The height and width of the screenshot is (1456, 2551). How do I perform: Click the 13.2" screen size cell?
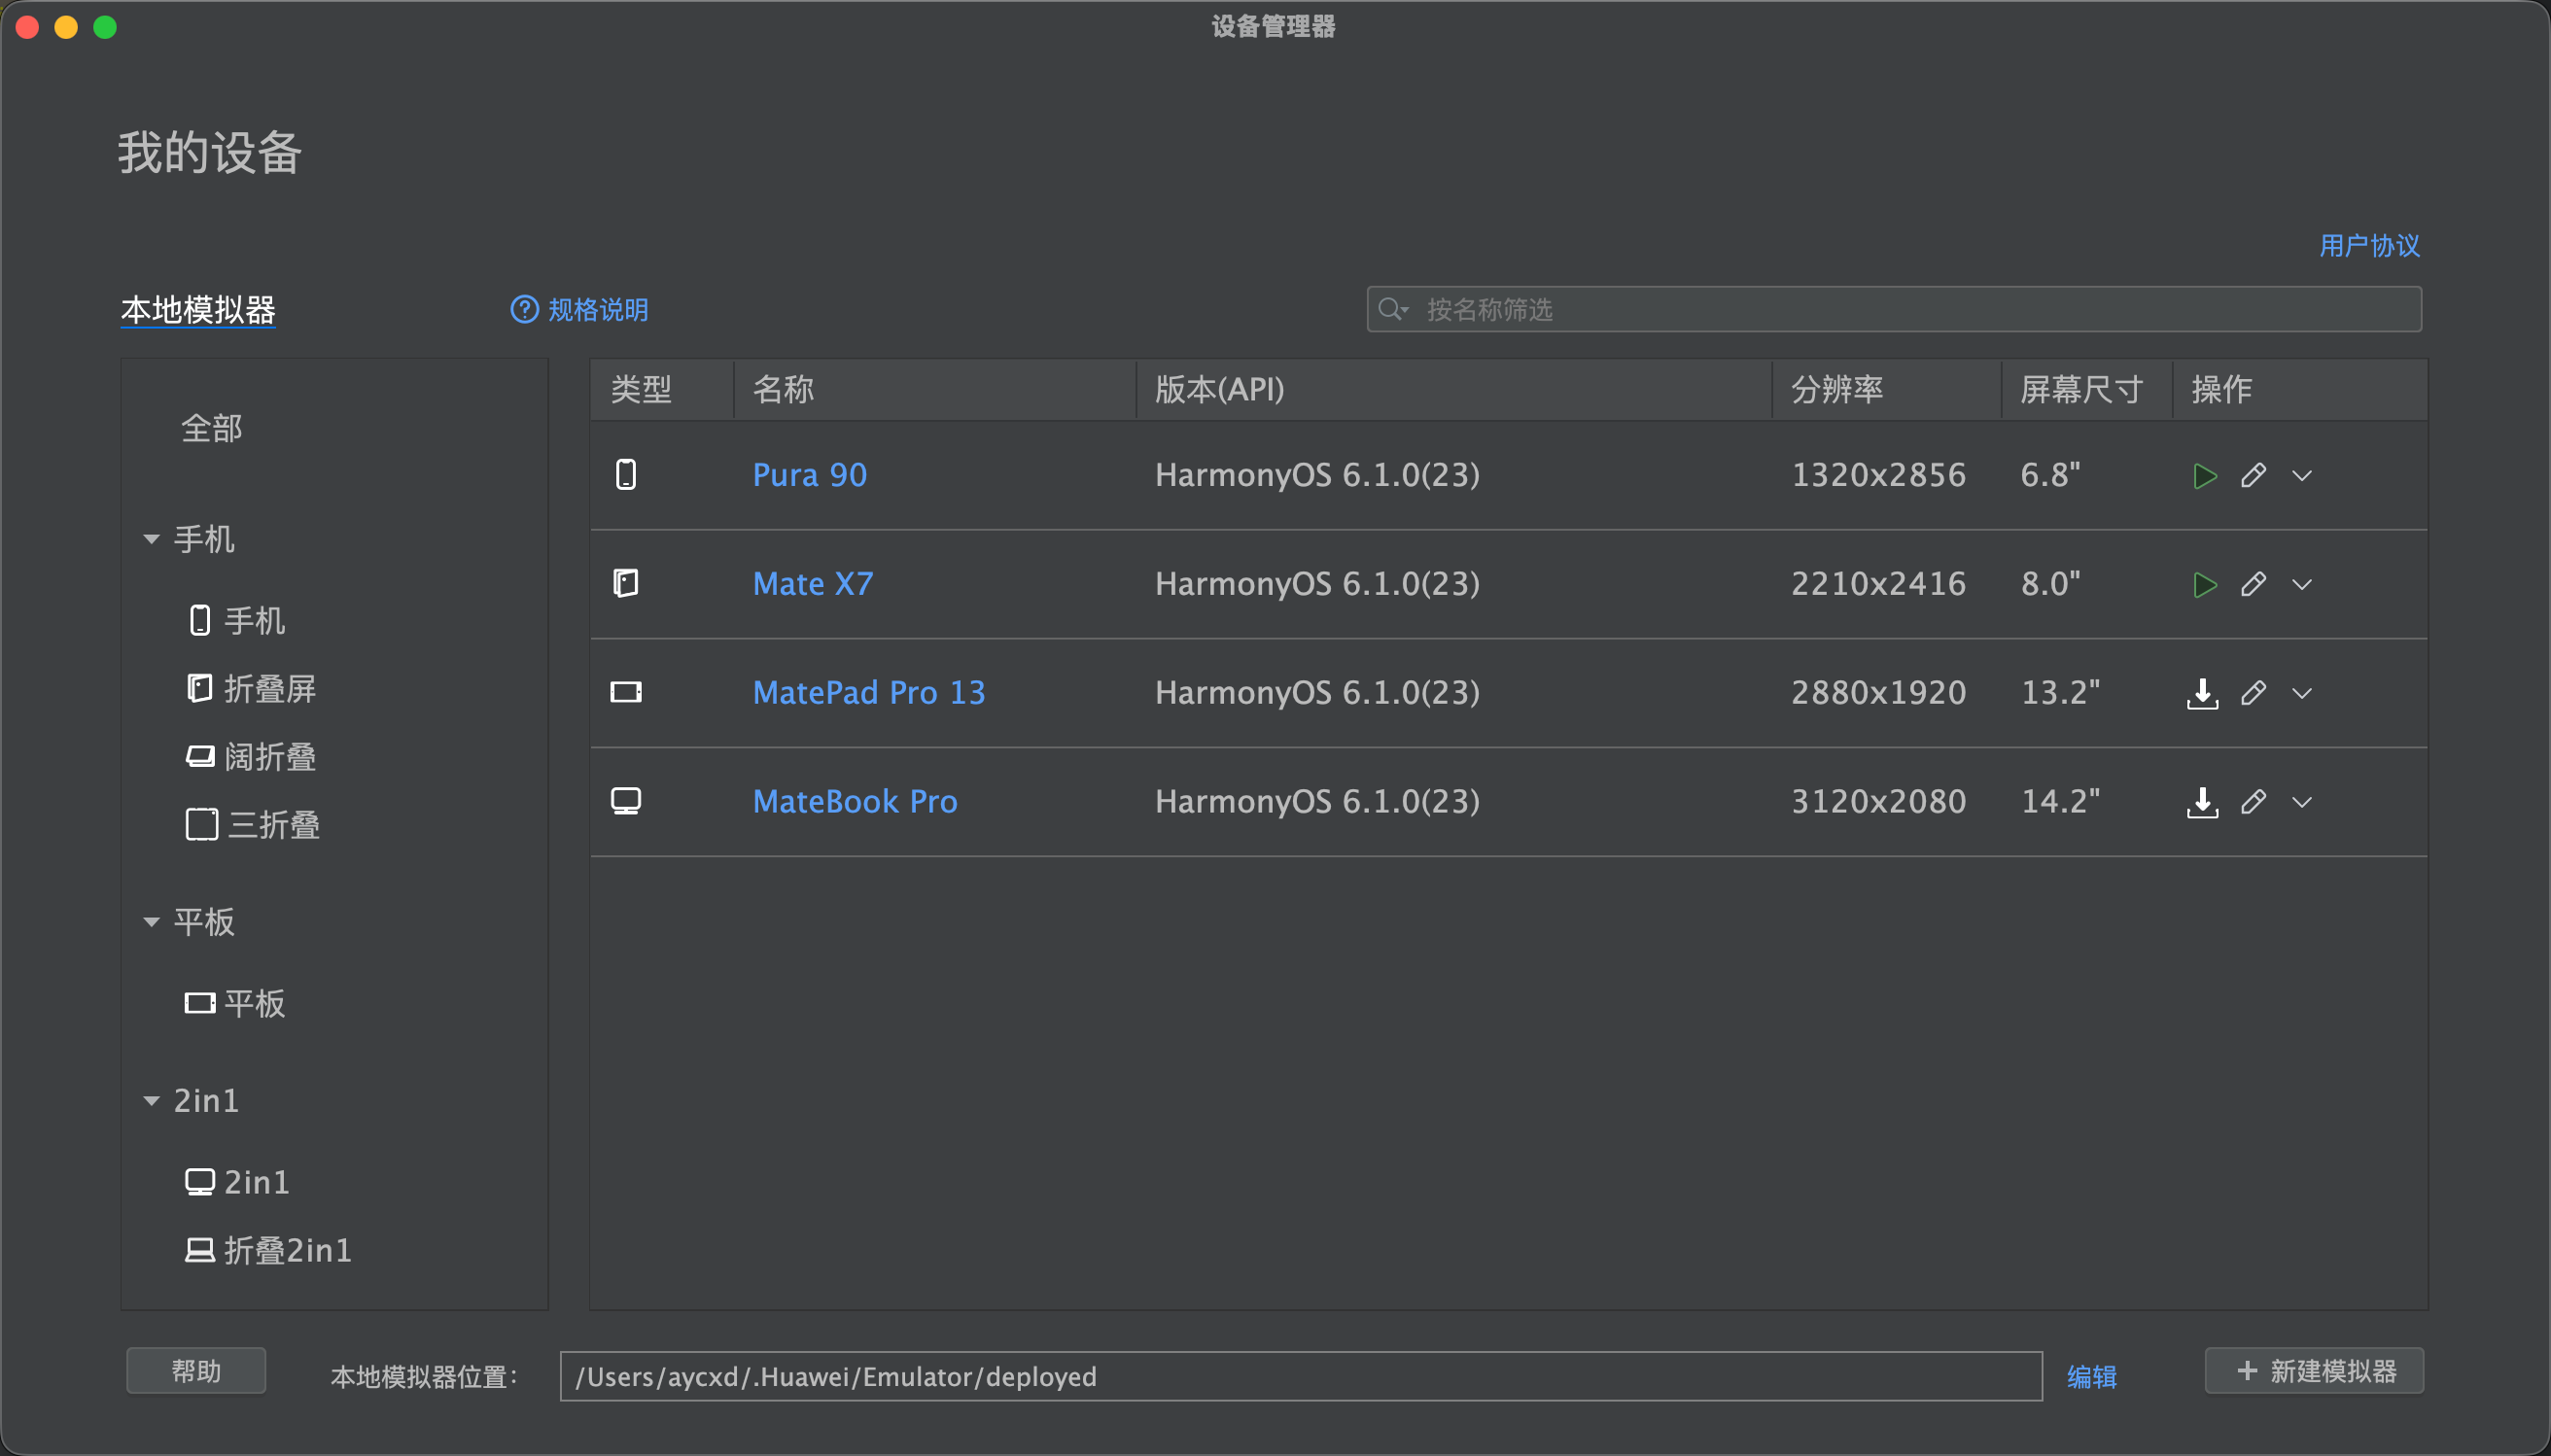coord(2060,693)
